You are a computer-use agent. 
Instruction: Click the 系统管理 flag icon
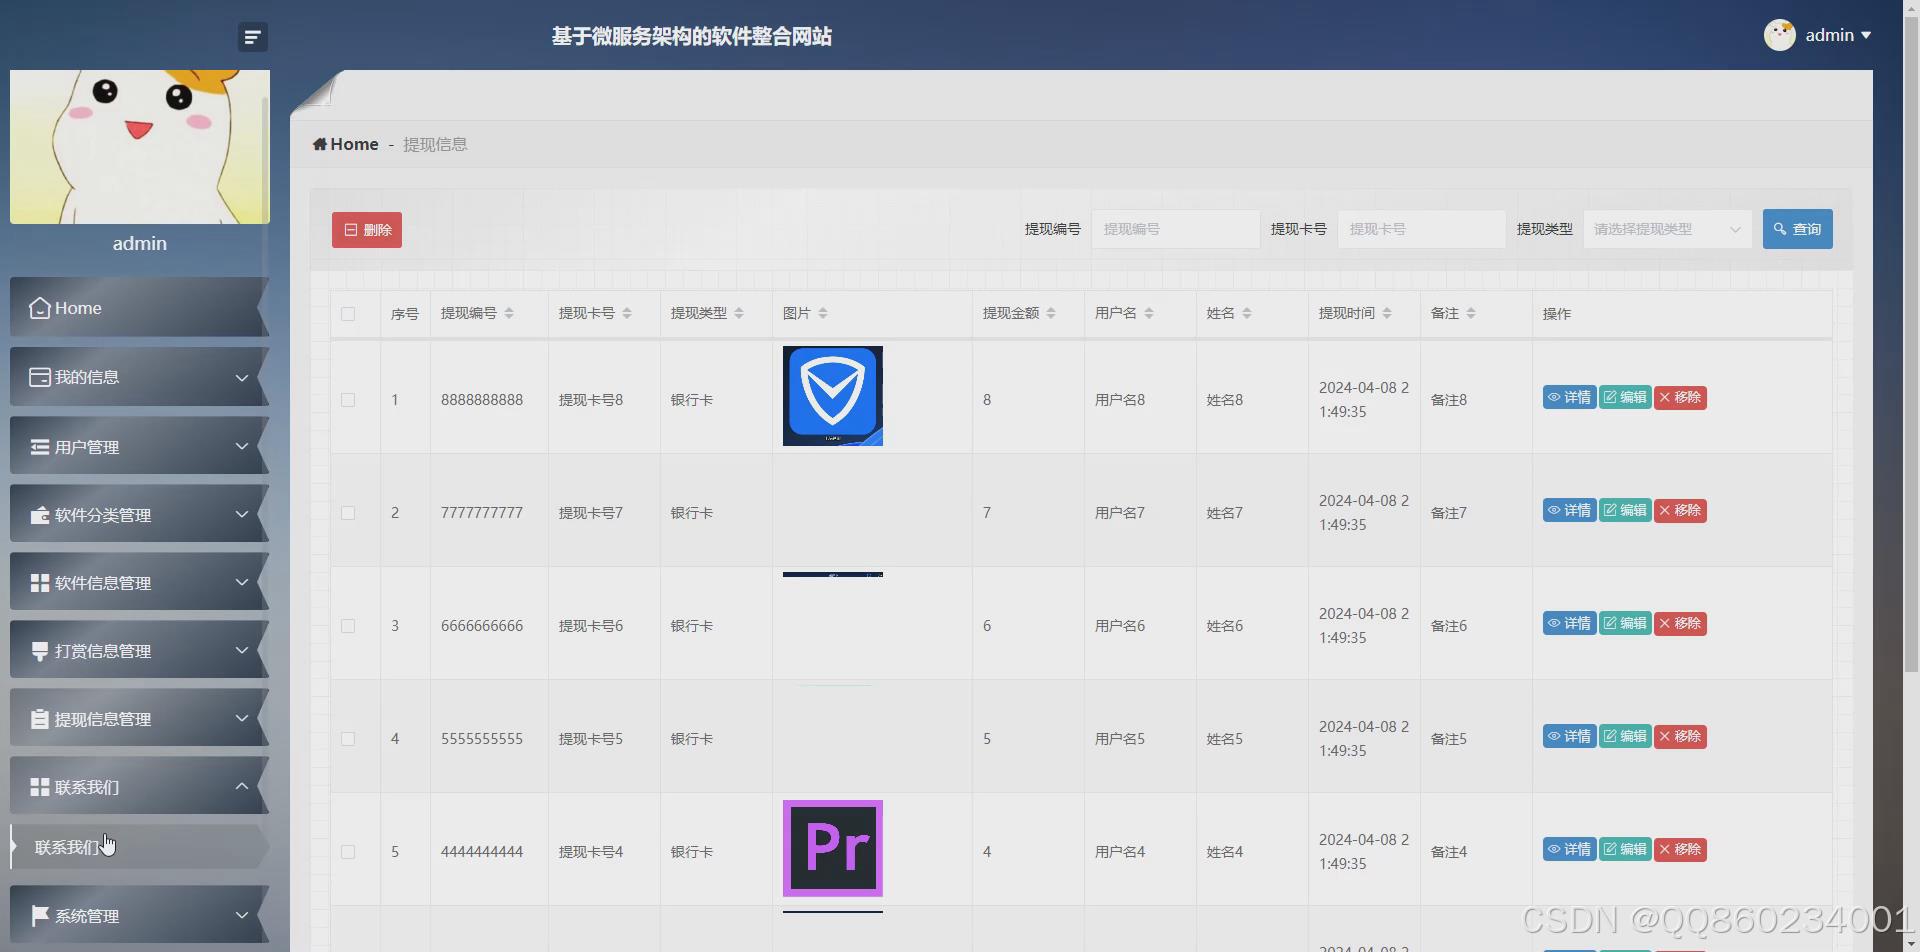(x=39, y=914)
